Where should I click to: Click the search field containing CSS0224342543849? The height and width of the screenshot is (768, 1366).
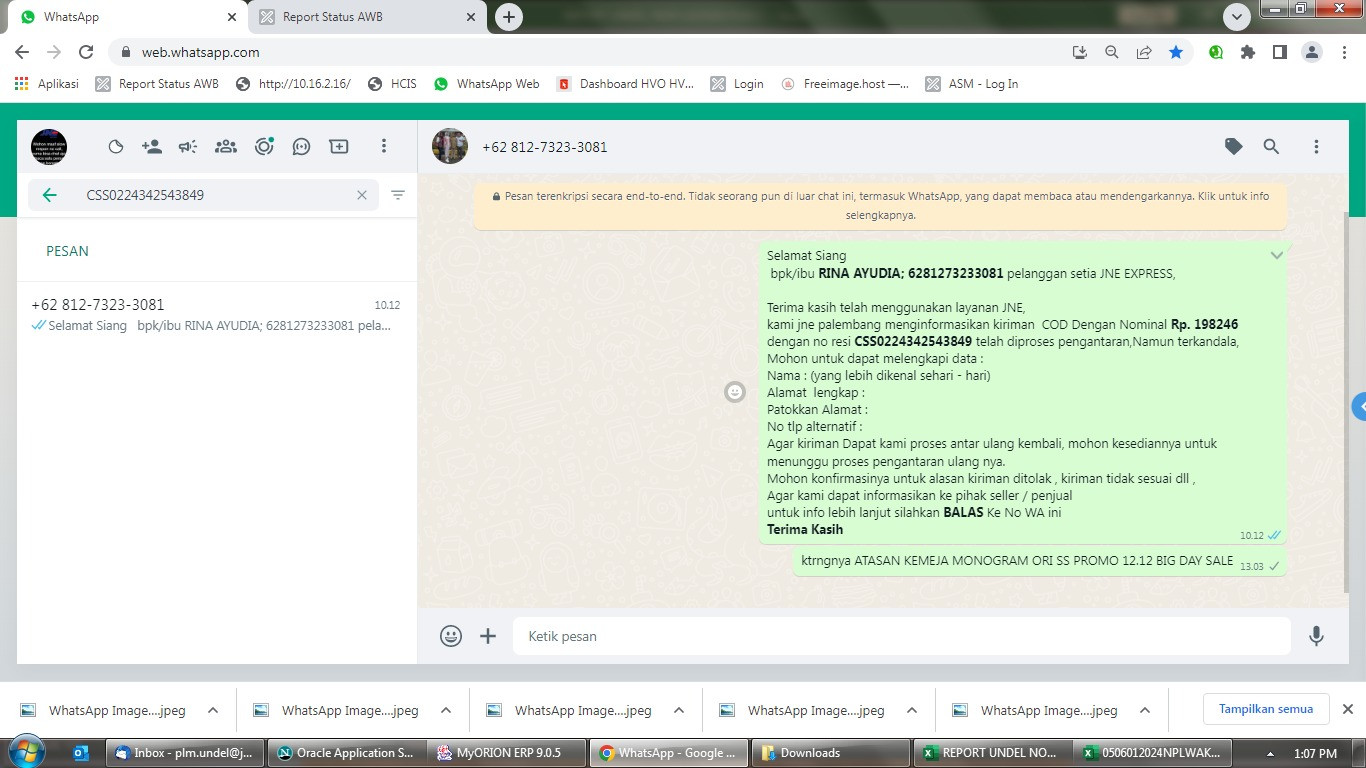click(x=203, y=195)
